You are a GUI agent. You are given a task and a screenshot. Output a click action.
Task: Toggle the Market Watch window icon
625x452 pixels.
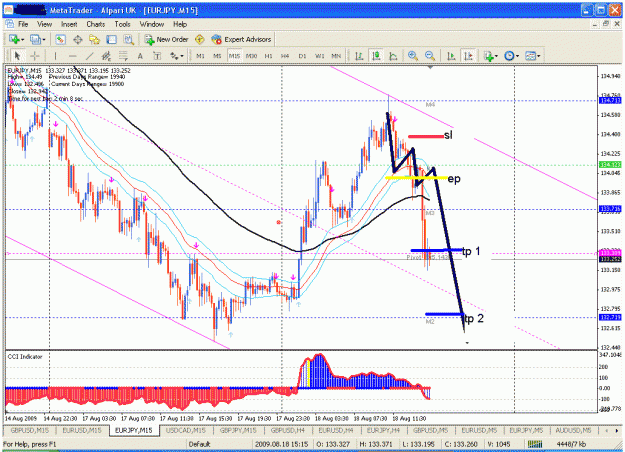60,39
